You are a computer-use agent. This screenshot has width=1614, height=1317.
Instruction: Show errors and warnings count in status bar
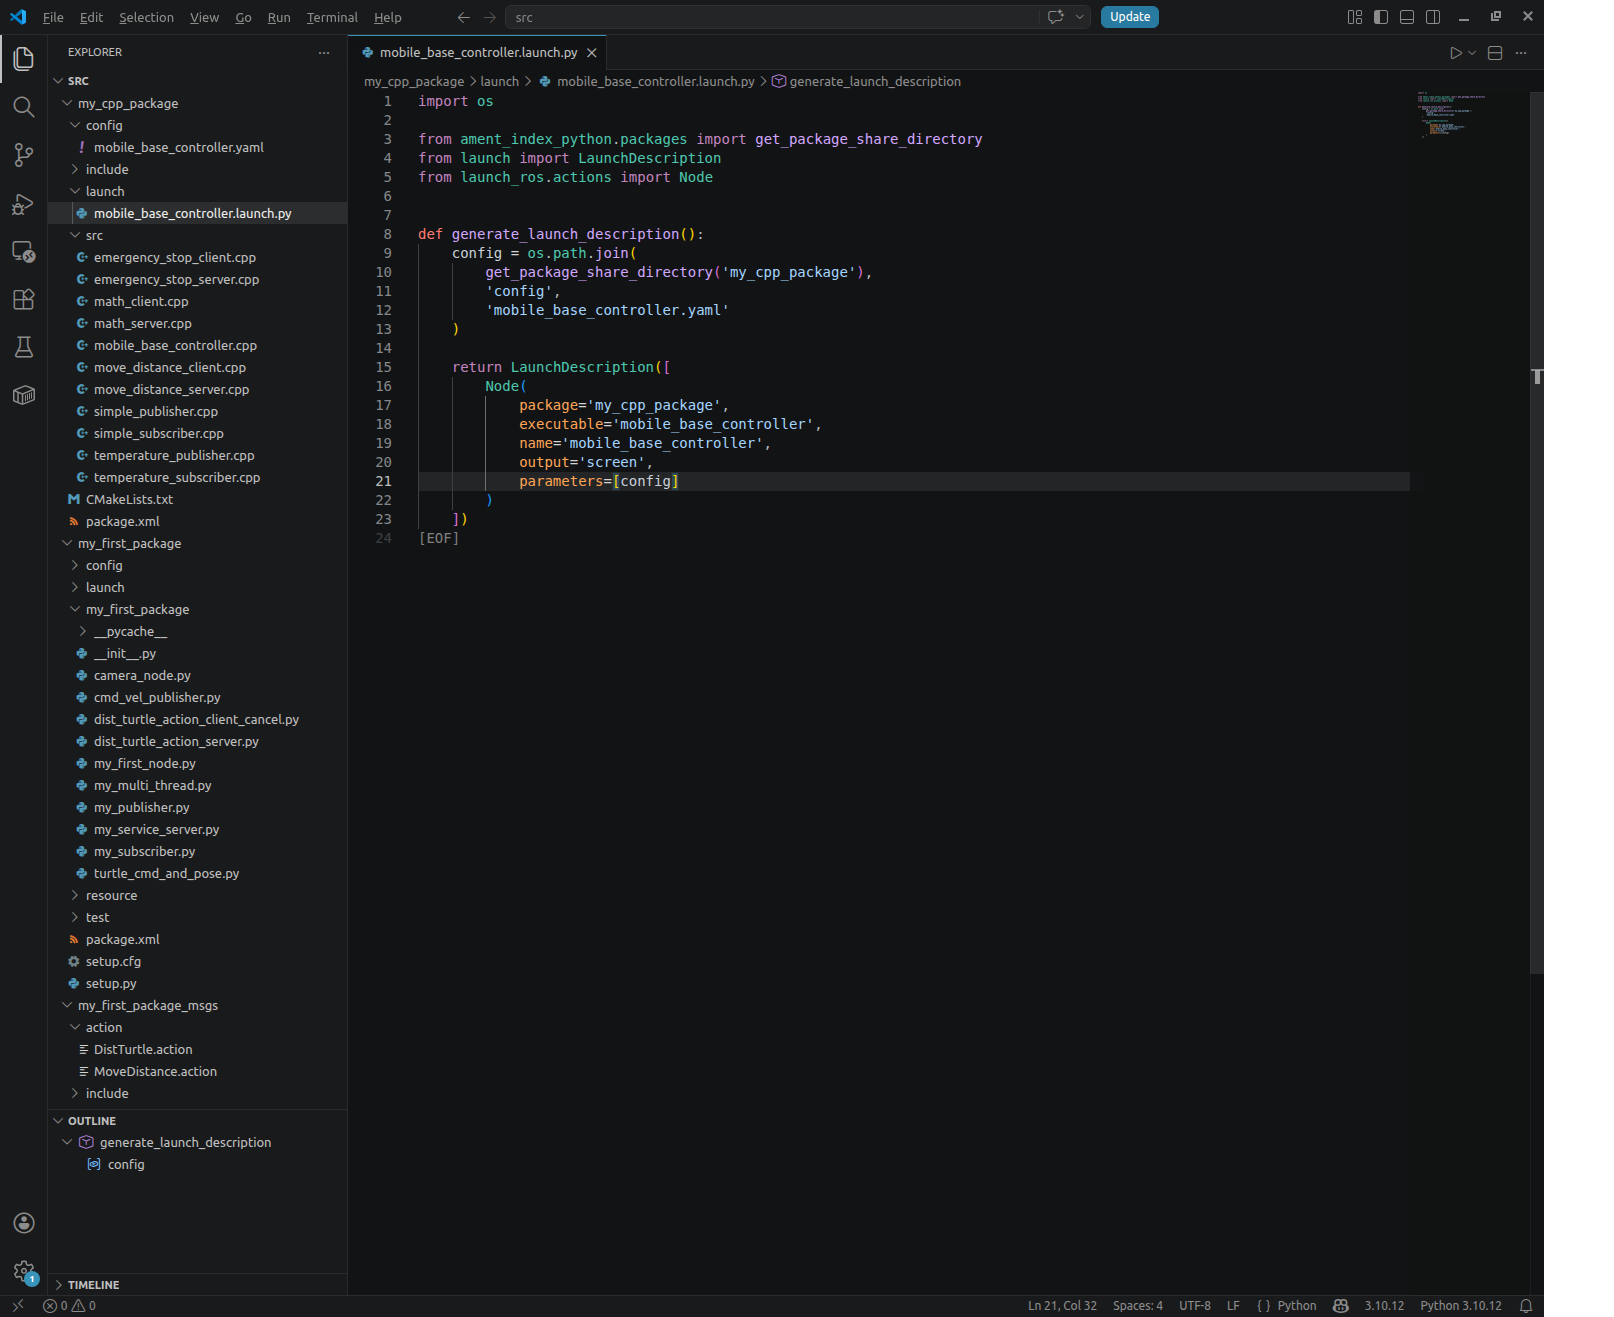coord(70,1306)
